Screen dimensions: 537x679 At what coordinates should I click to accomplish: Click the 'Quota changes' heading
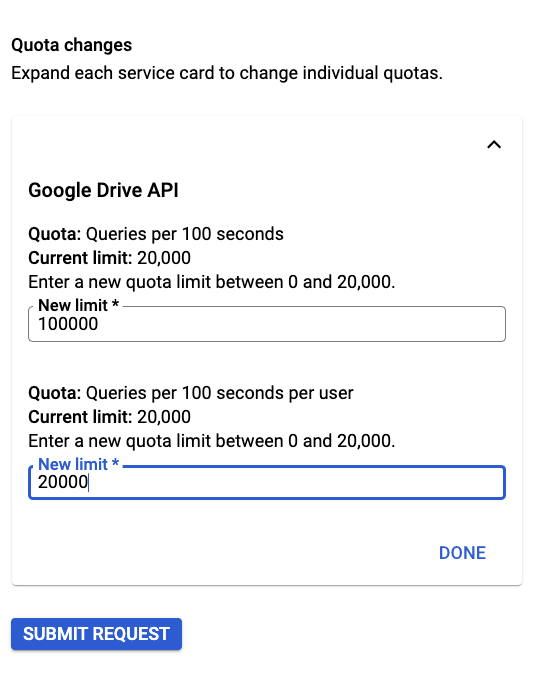[71, 45]
